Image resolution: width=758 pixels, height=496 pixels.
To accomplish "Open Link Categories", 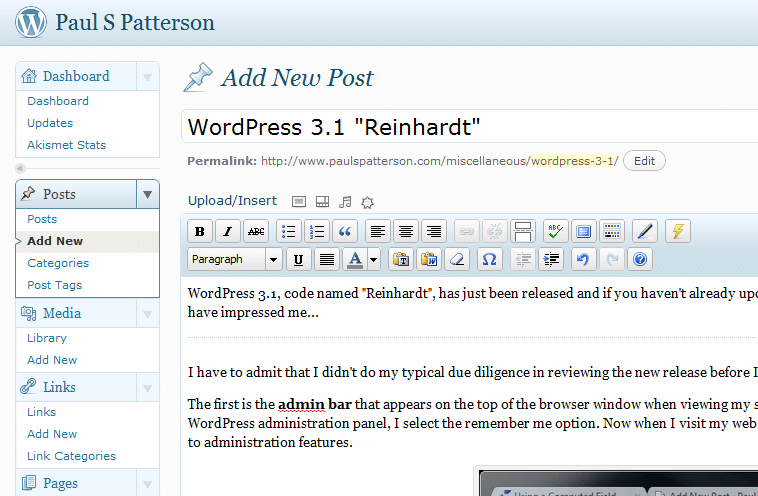I will tap(72, 456).
